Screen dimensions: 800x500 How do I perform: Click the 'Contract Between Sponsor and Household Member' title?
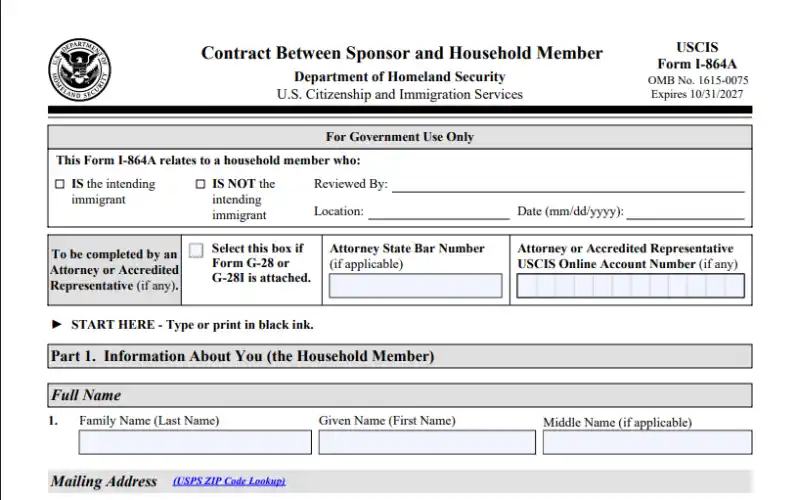401,53
